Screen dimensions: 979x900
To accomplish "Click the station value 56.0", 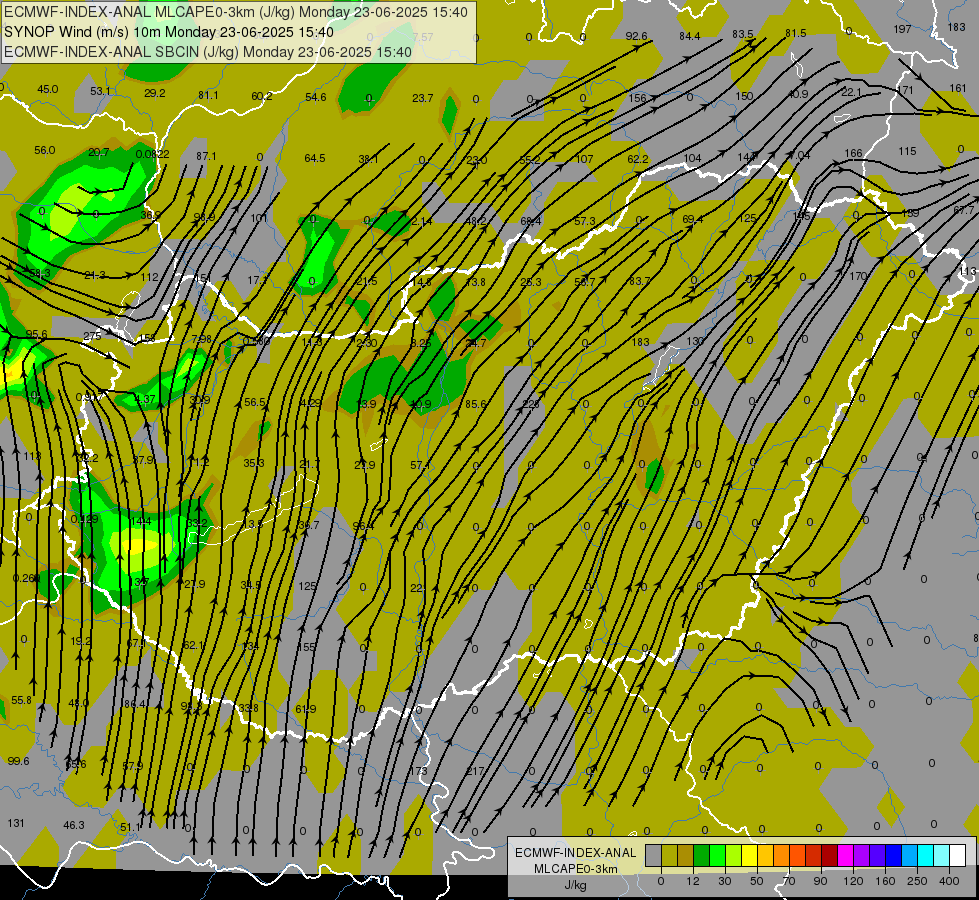I will pos(44,150).
